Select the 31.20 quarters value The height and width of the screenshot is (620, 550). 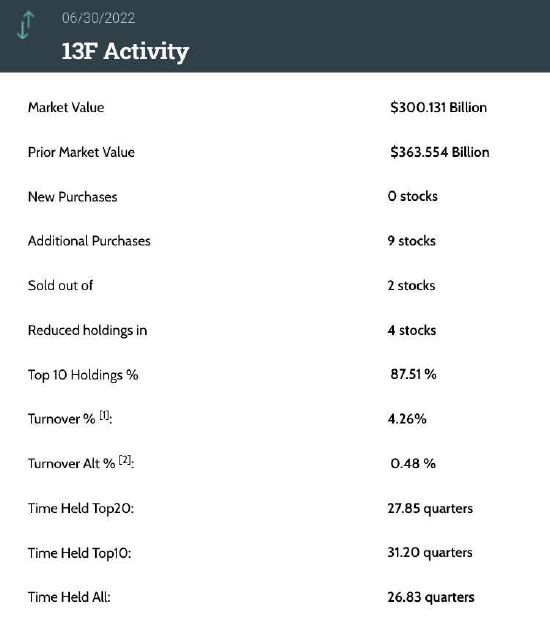click(430, 553)
